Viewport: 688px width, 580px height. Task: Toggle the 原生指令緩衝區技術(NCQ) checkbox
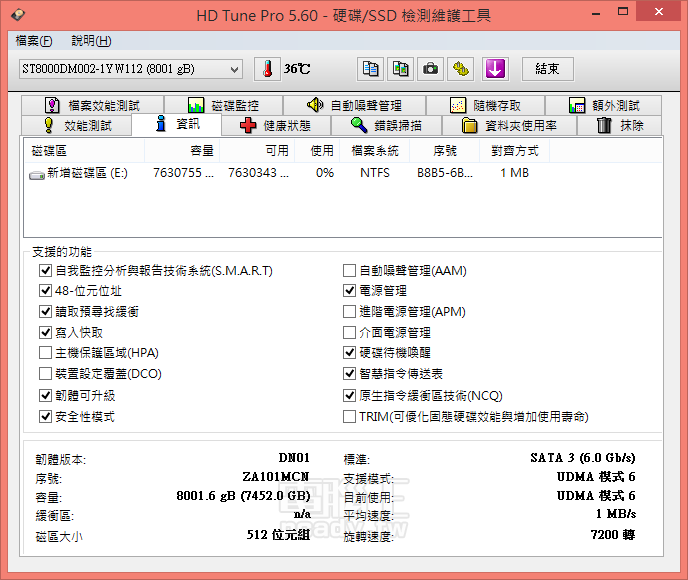pyautogui.click(x=349, y=395)
